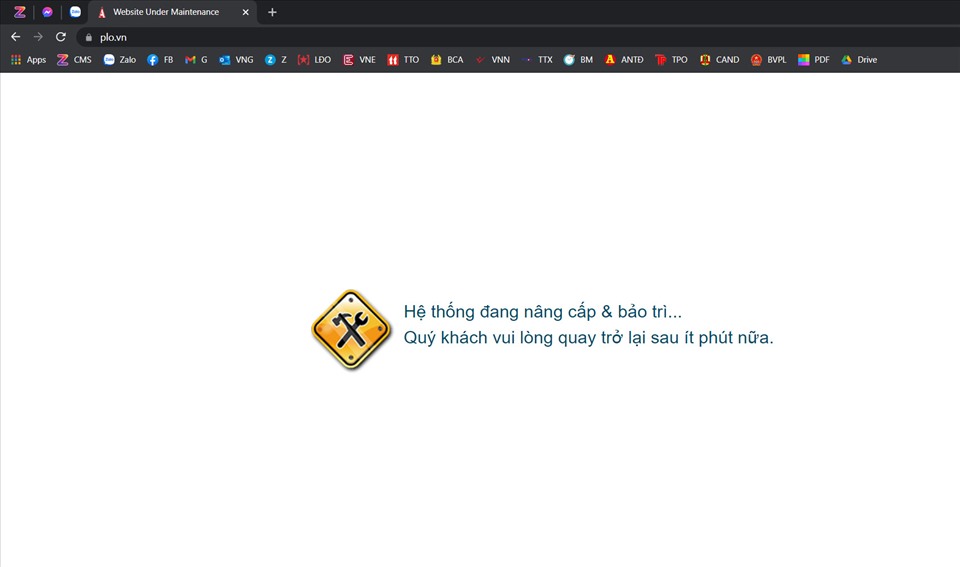Open the FB Facebook bookmark
The height and width of the screenshot is (567, 960).
pyautogui.click(x=160, y=59)
